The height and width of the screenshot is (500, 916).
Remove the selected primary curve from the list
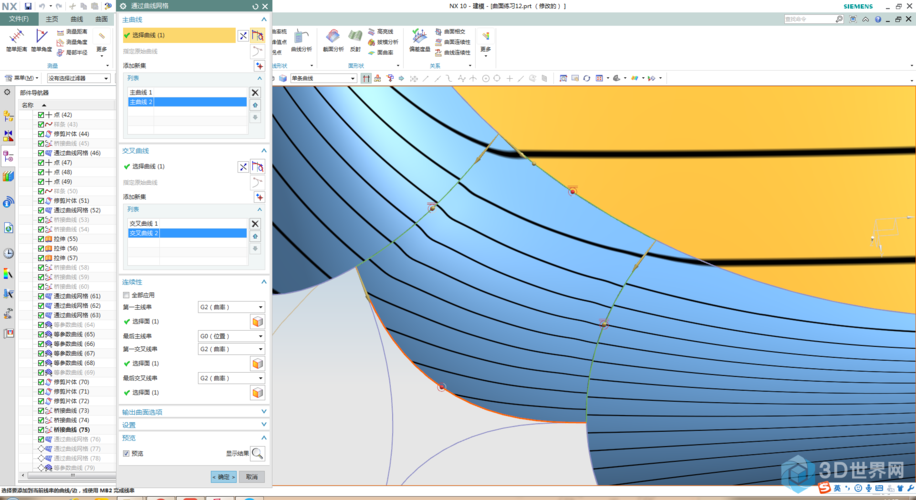[255, 92]
